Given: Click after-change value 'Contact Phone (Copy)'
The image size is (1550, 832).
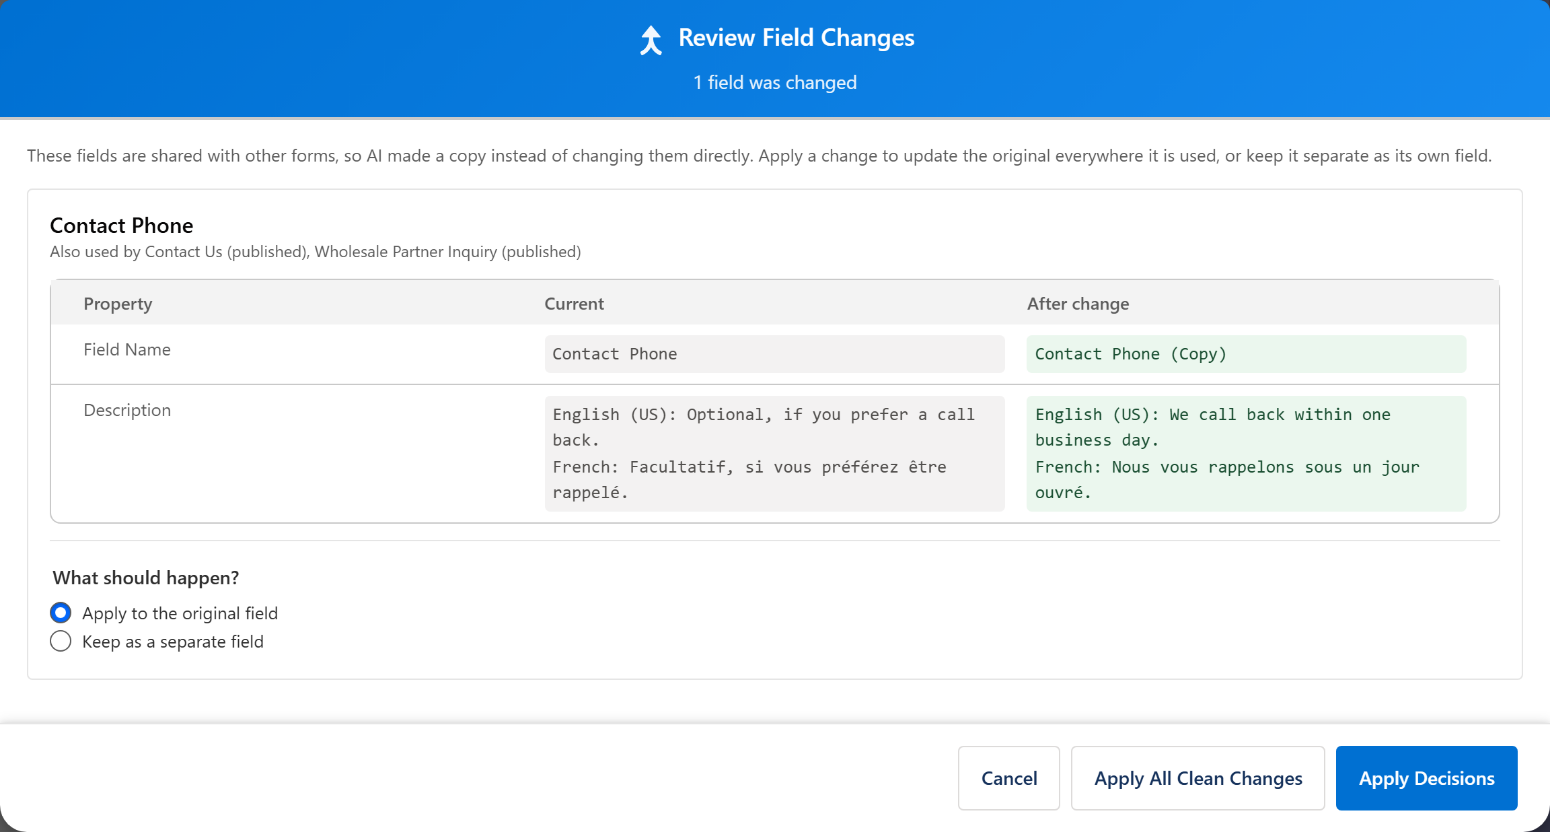Looking at the screenshot, I should (1246, 354).
